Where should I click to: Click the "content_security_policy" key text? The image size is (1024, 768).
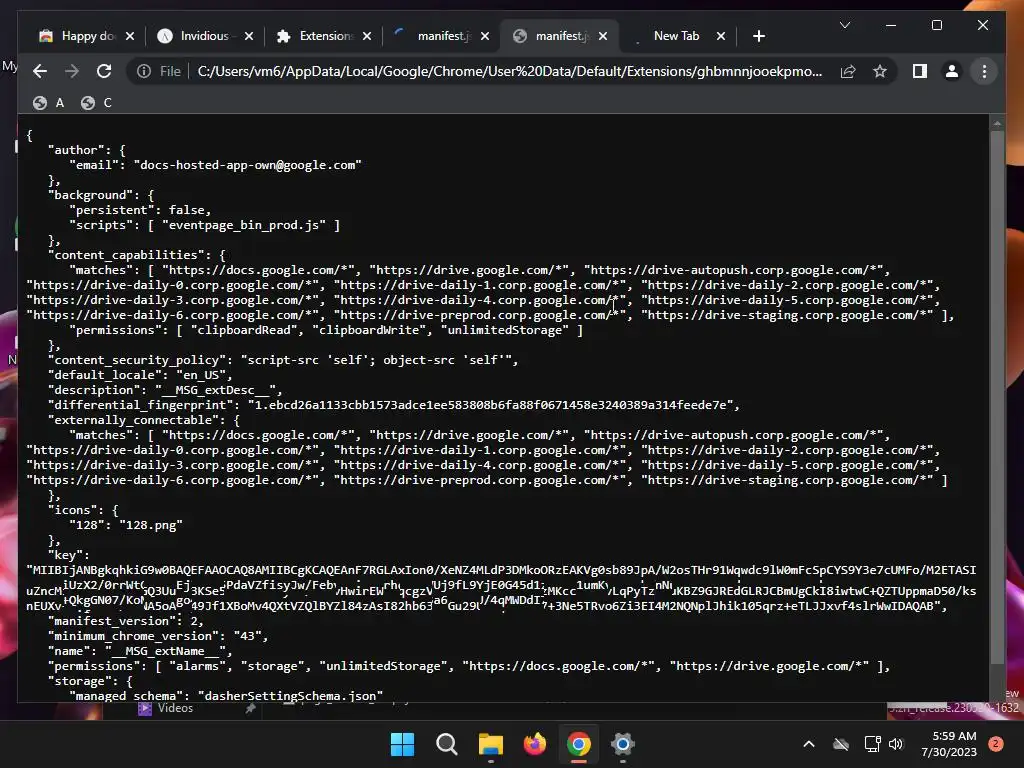click(137, 360)
